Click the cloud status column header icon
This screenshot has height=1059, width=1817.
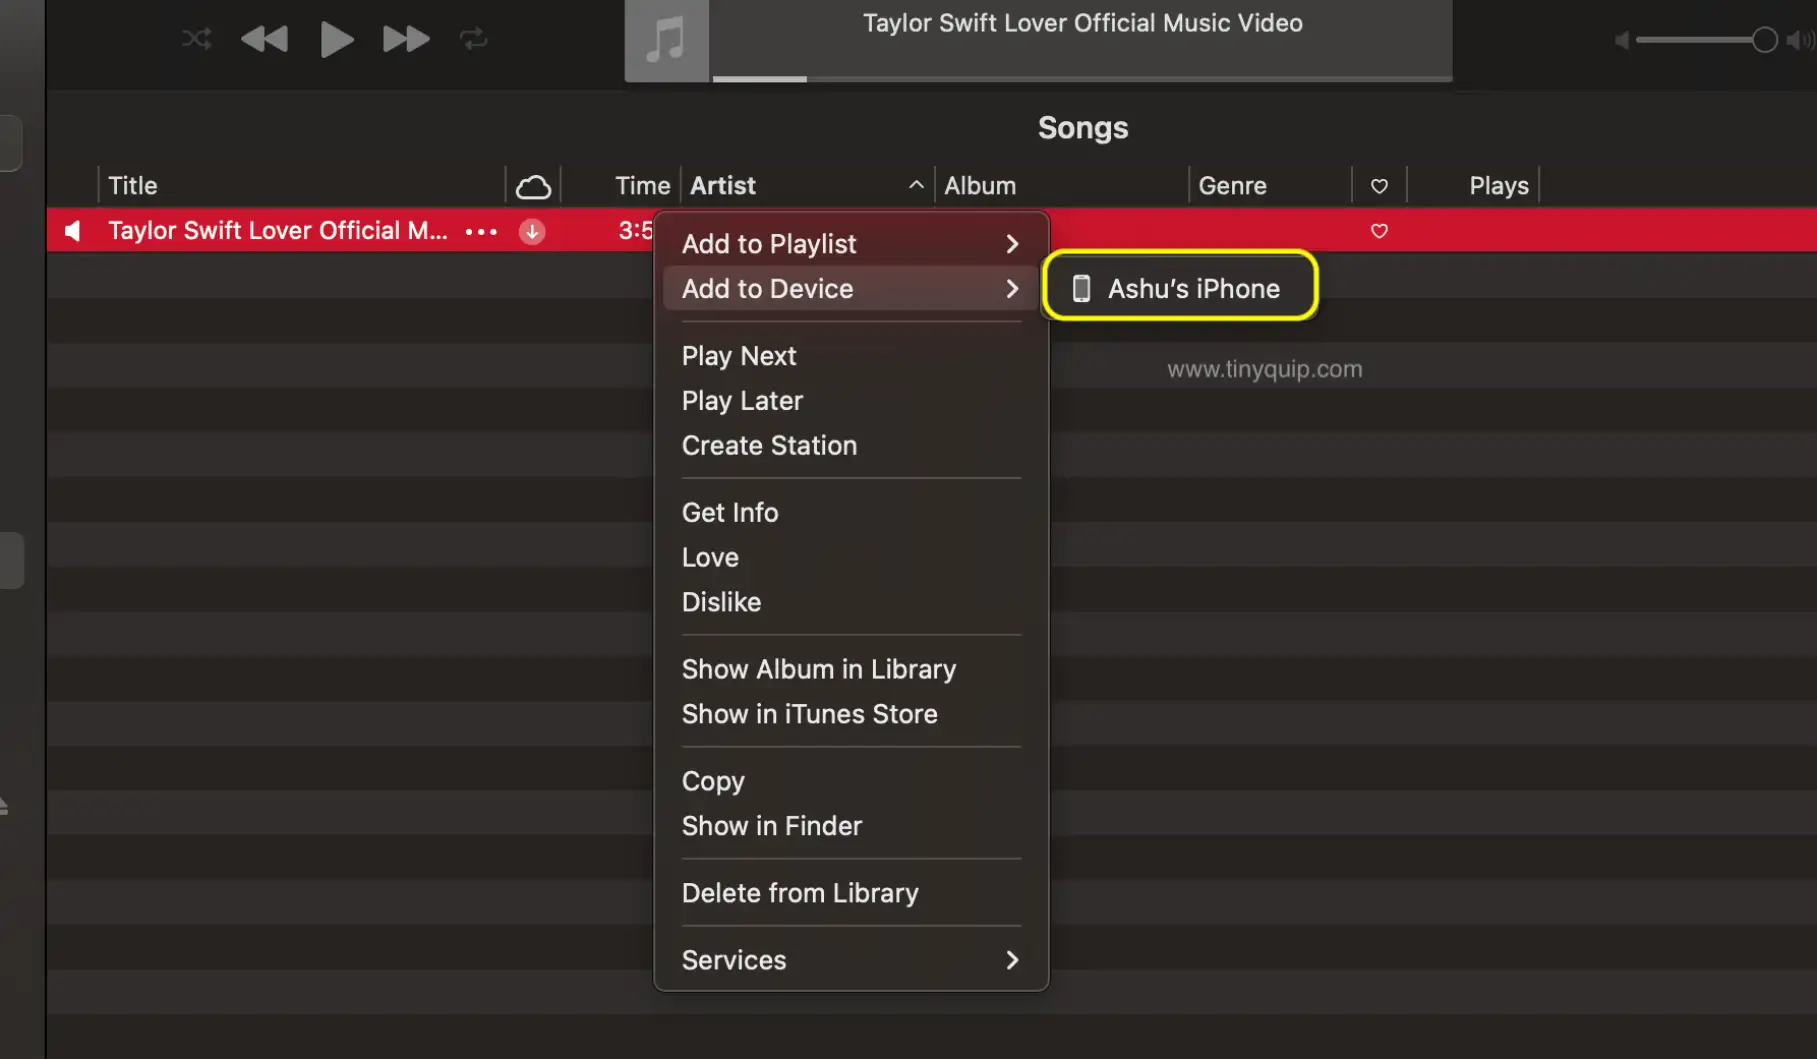(533, 185)
